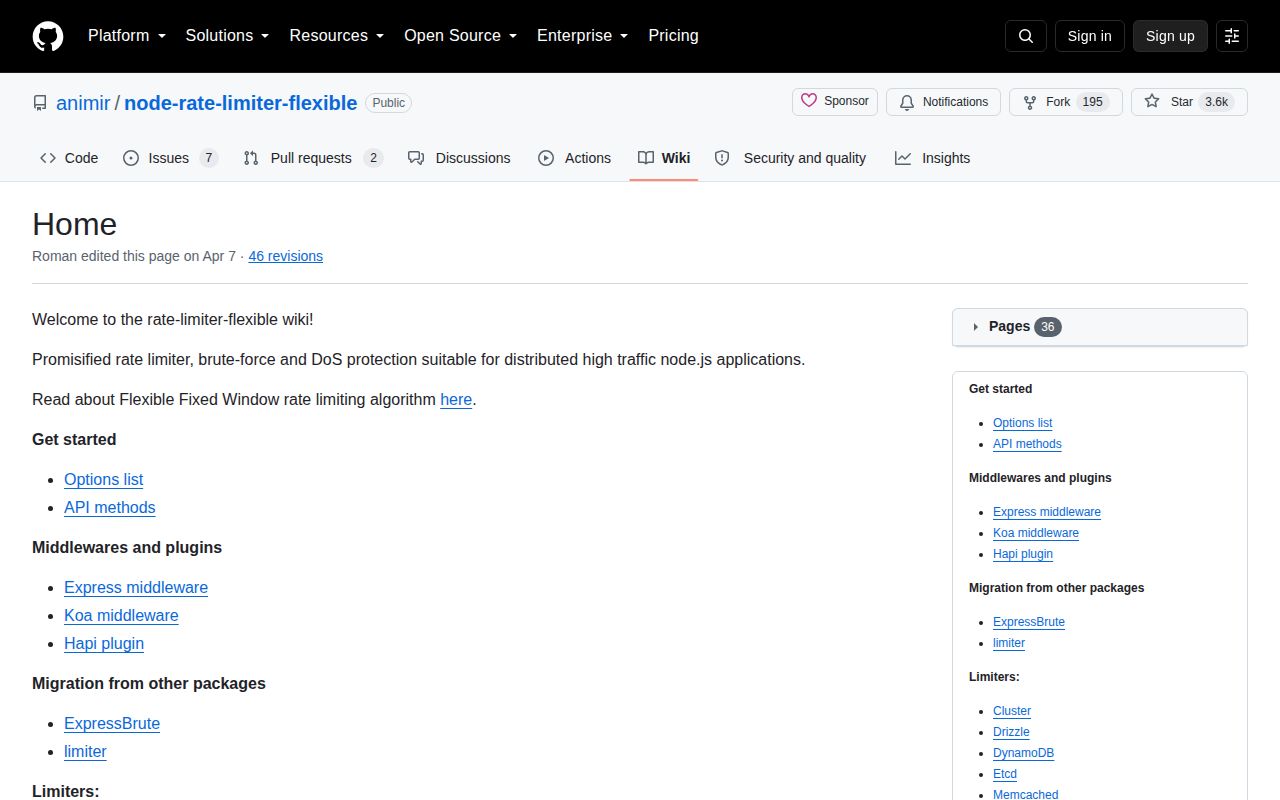Screen dimensions: 1280x800
Task: Open Options list in main content
Action: [x=104, y=479]
